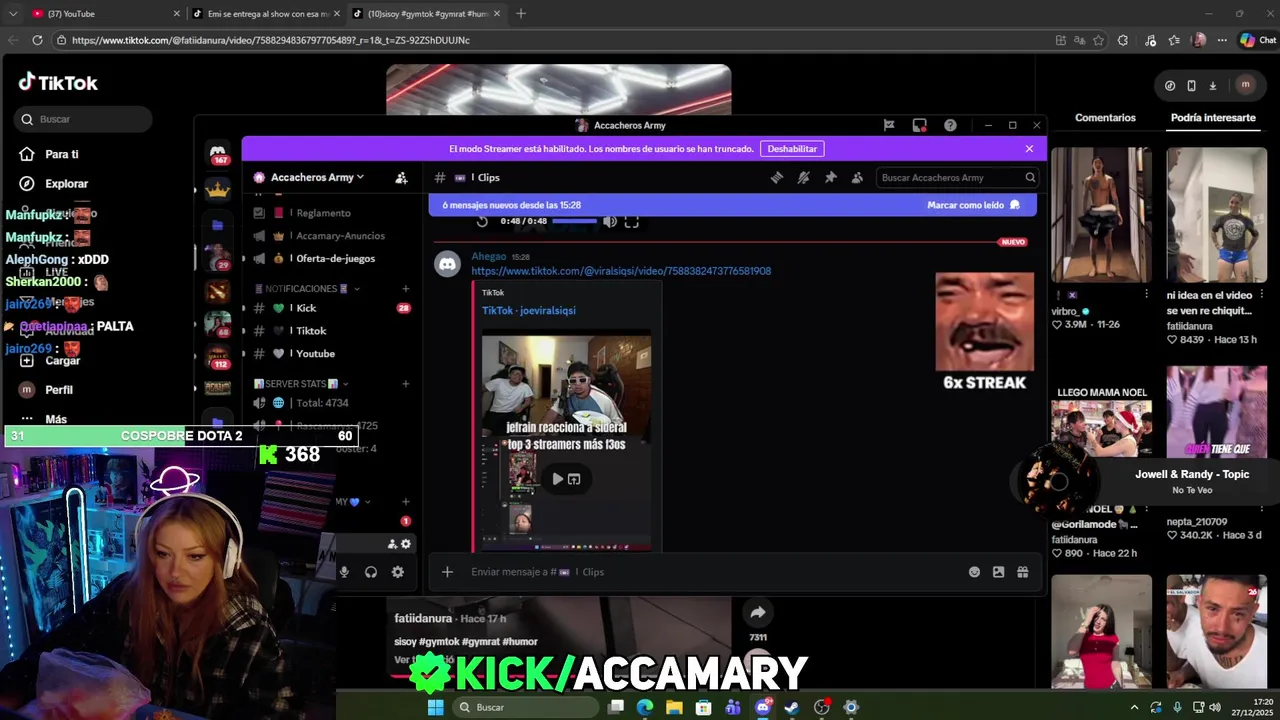Image resolution: width=1280 pixels, height=720 pixels.
Task: Click Deshabilitar streamer mode button
Action: click(x=792, y=148)
